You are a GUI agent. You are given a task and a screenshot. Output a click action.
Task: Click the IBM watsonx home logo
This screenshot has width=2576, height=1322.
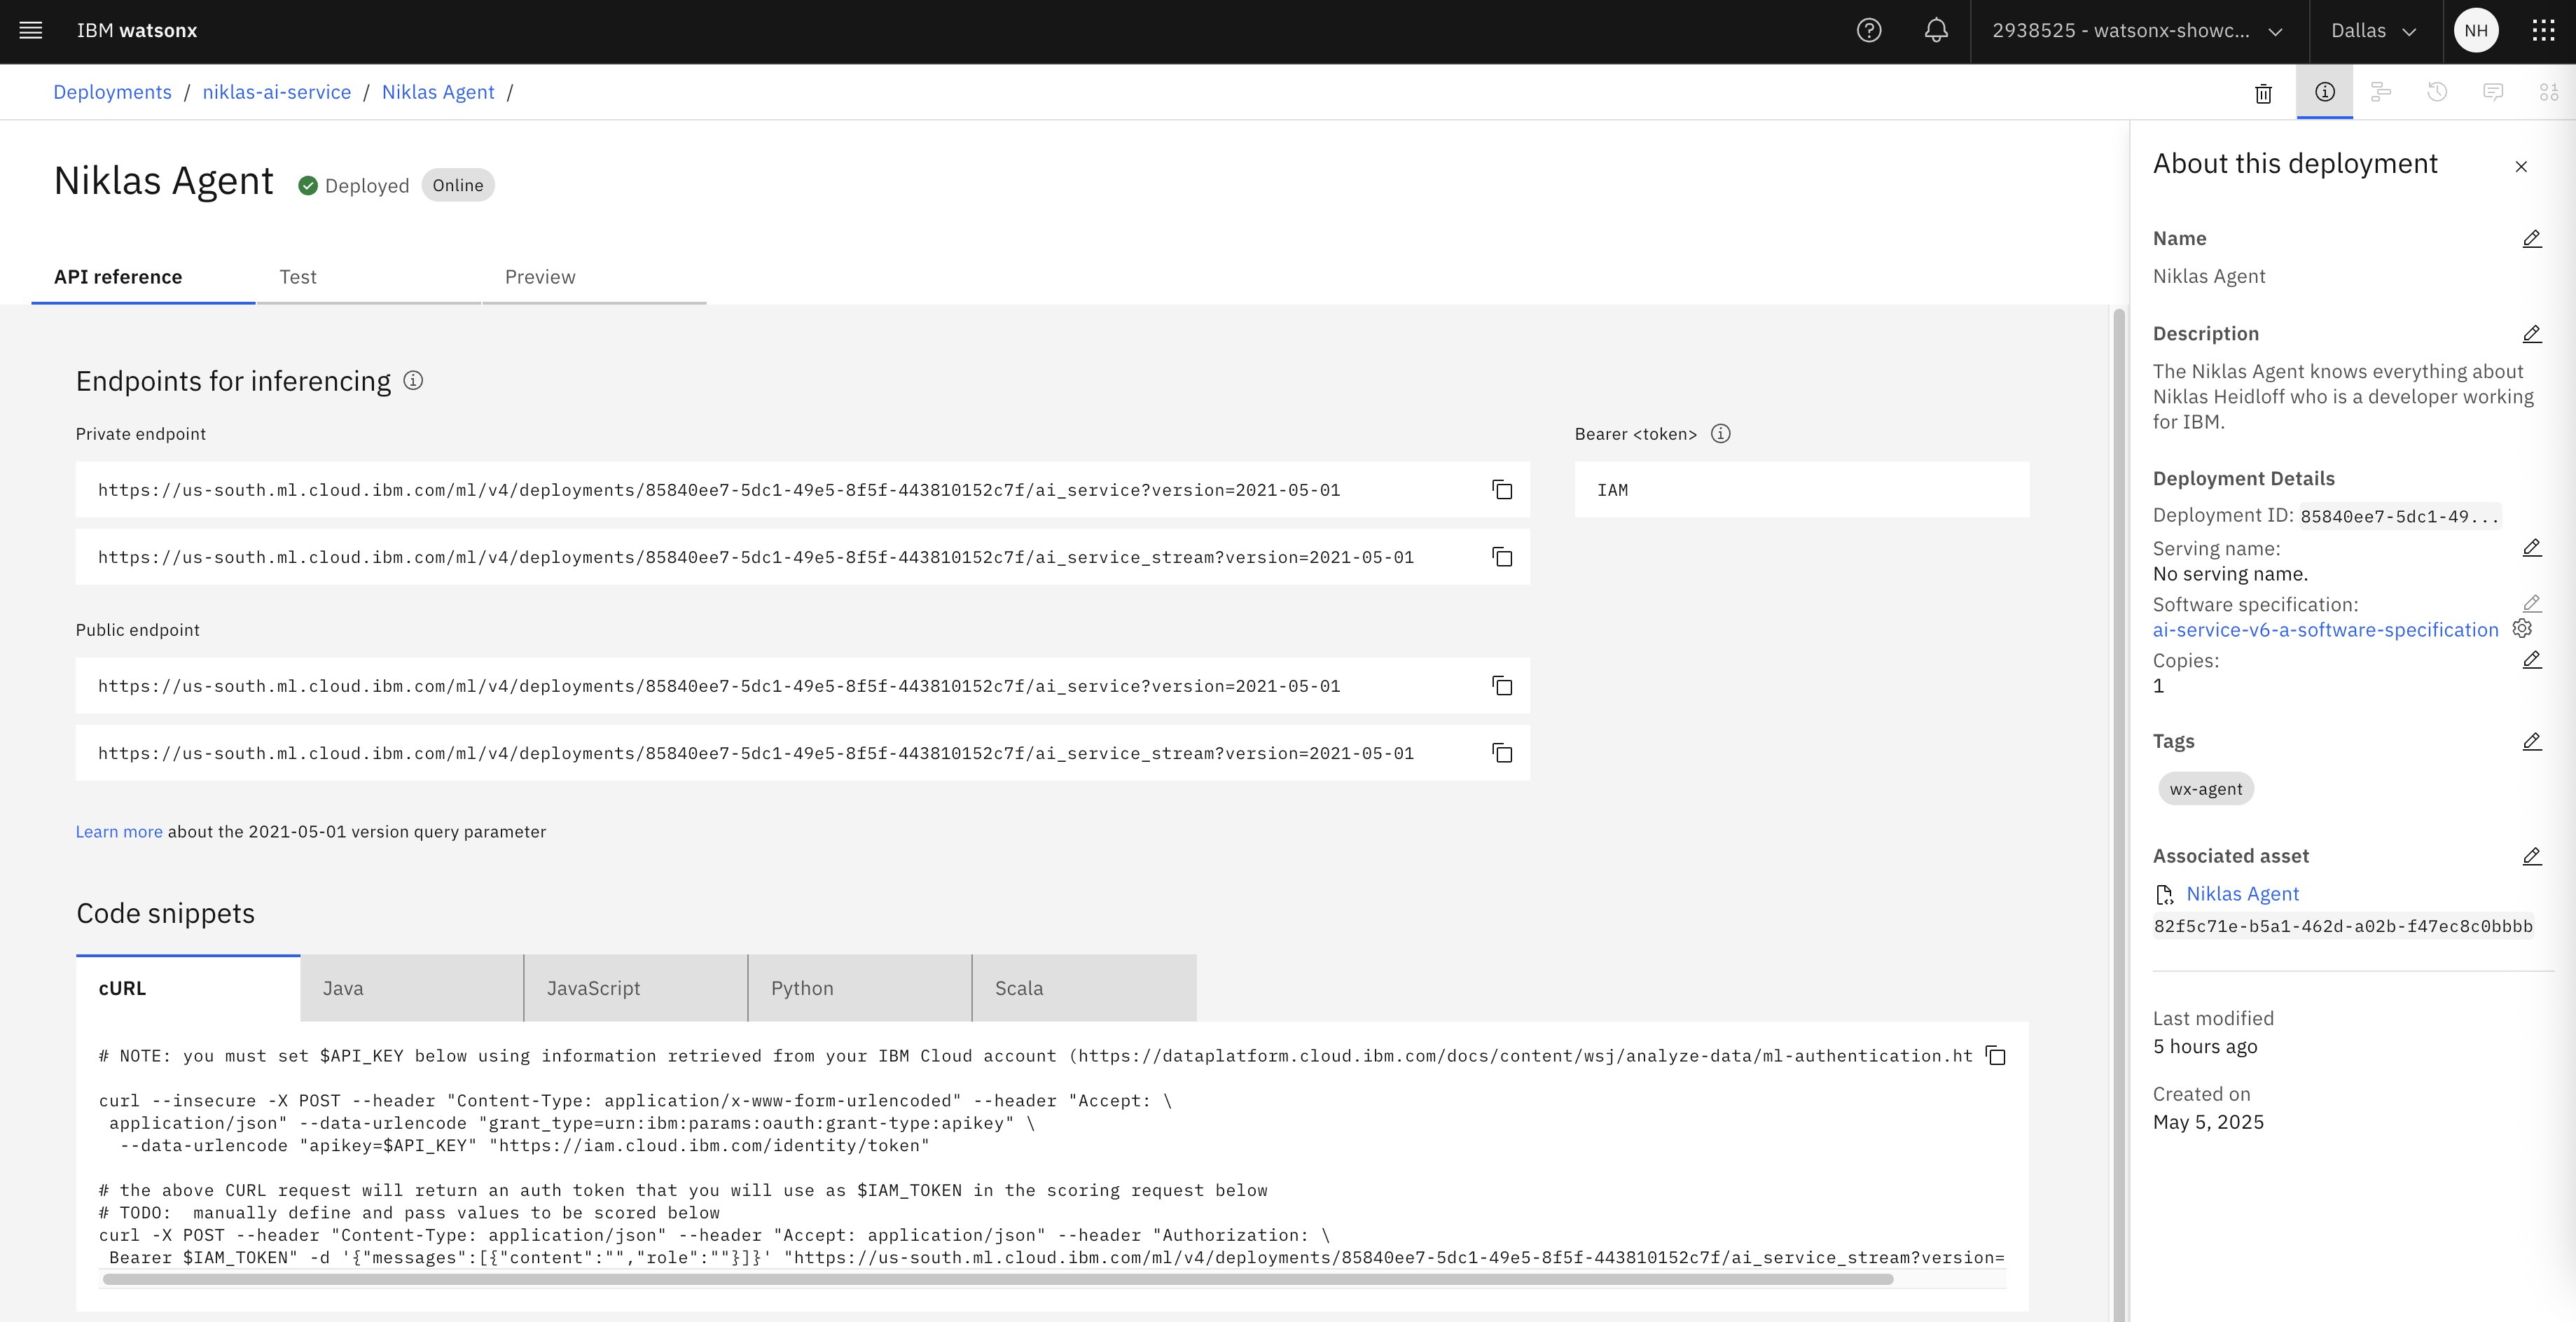pos(137,31)
